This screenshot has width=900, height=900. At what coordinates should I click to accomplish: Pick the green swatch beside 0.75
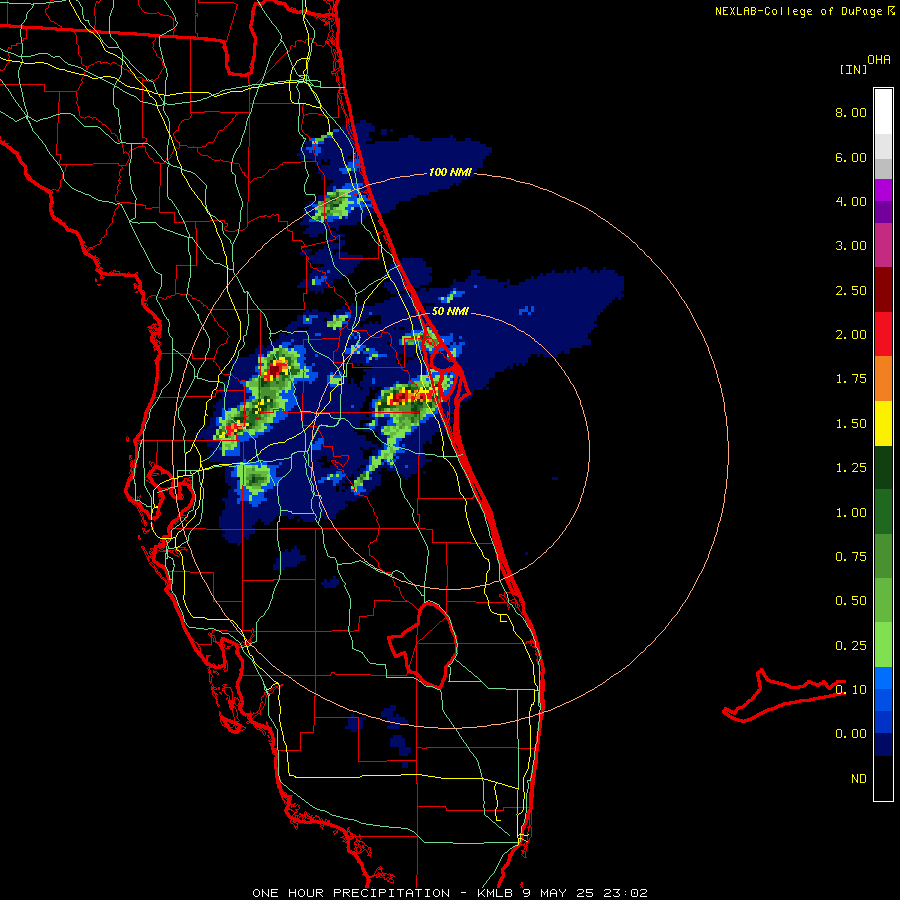[x=883, y=556]
